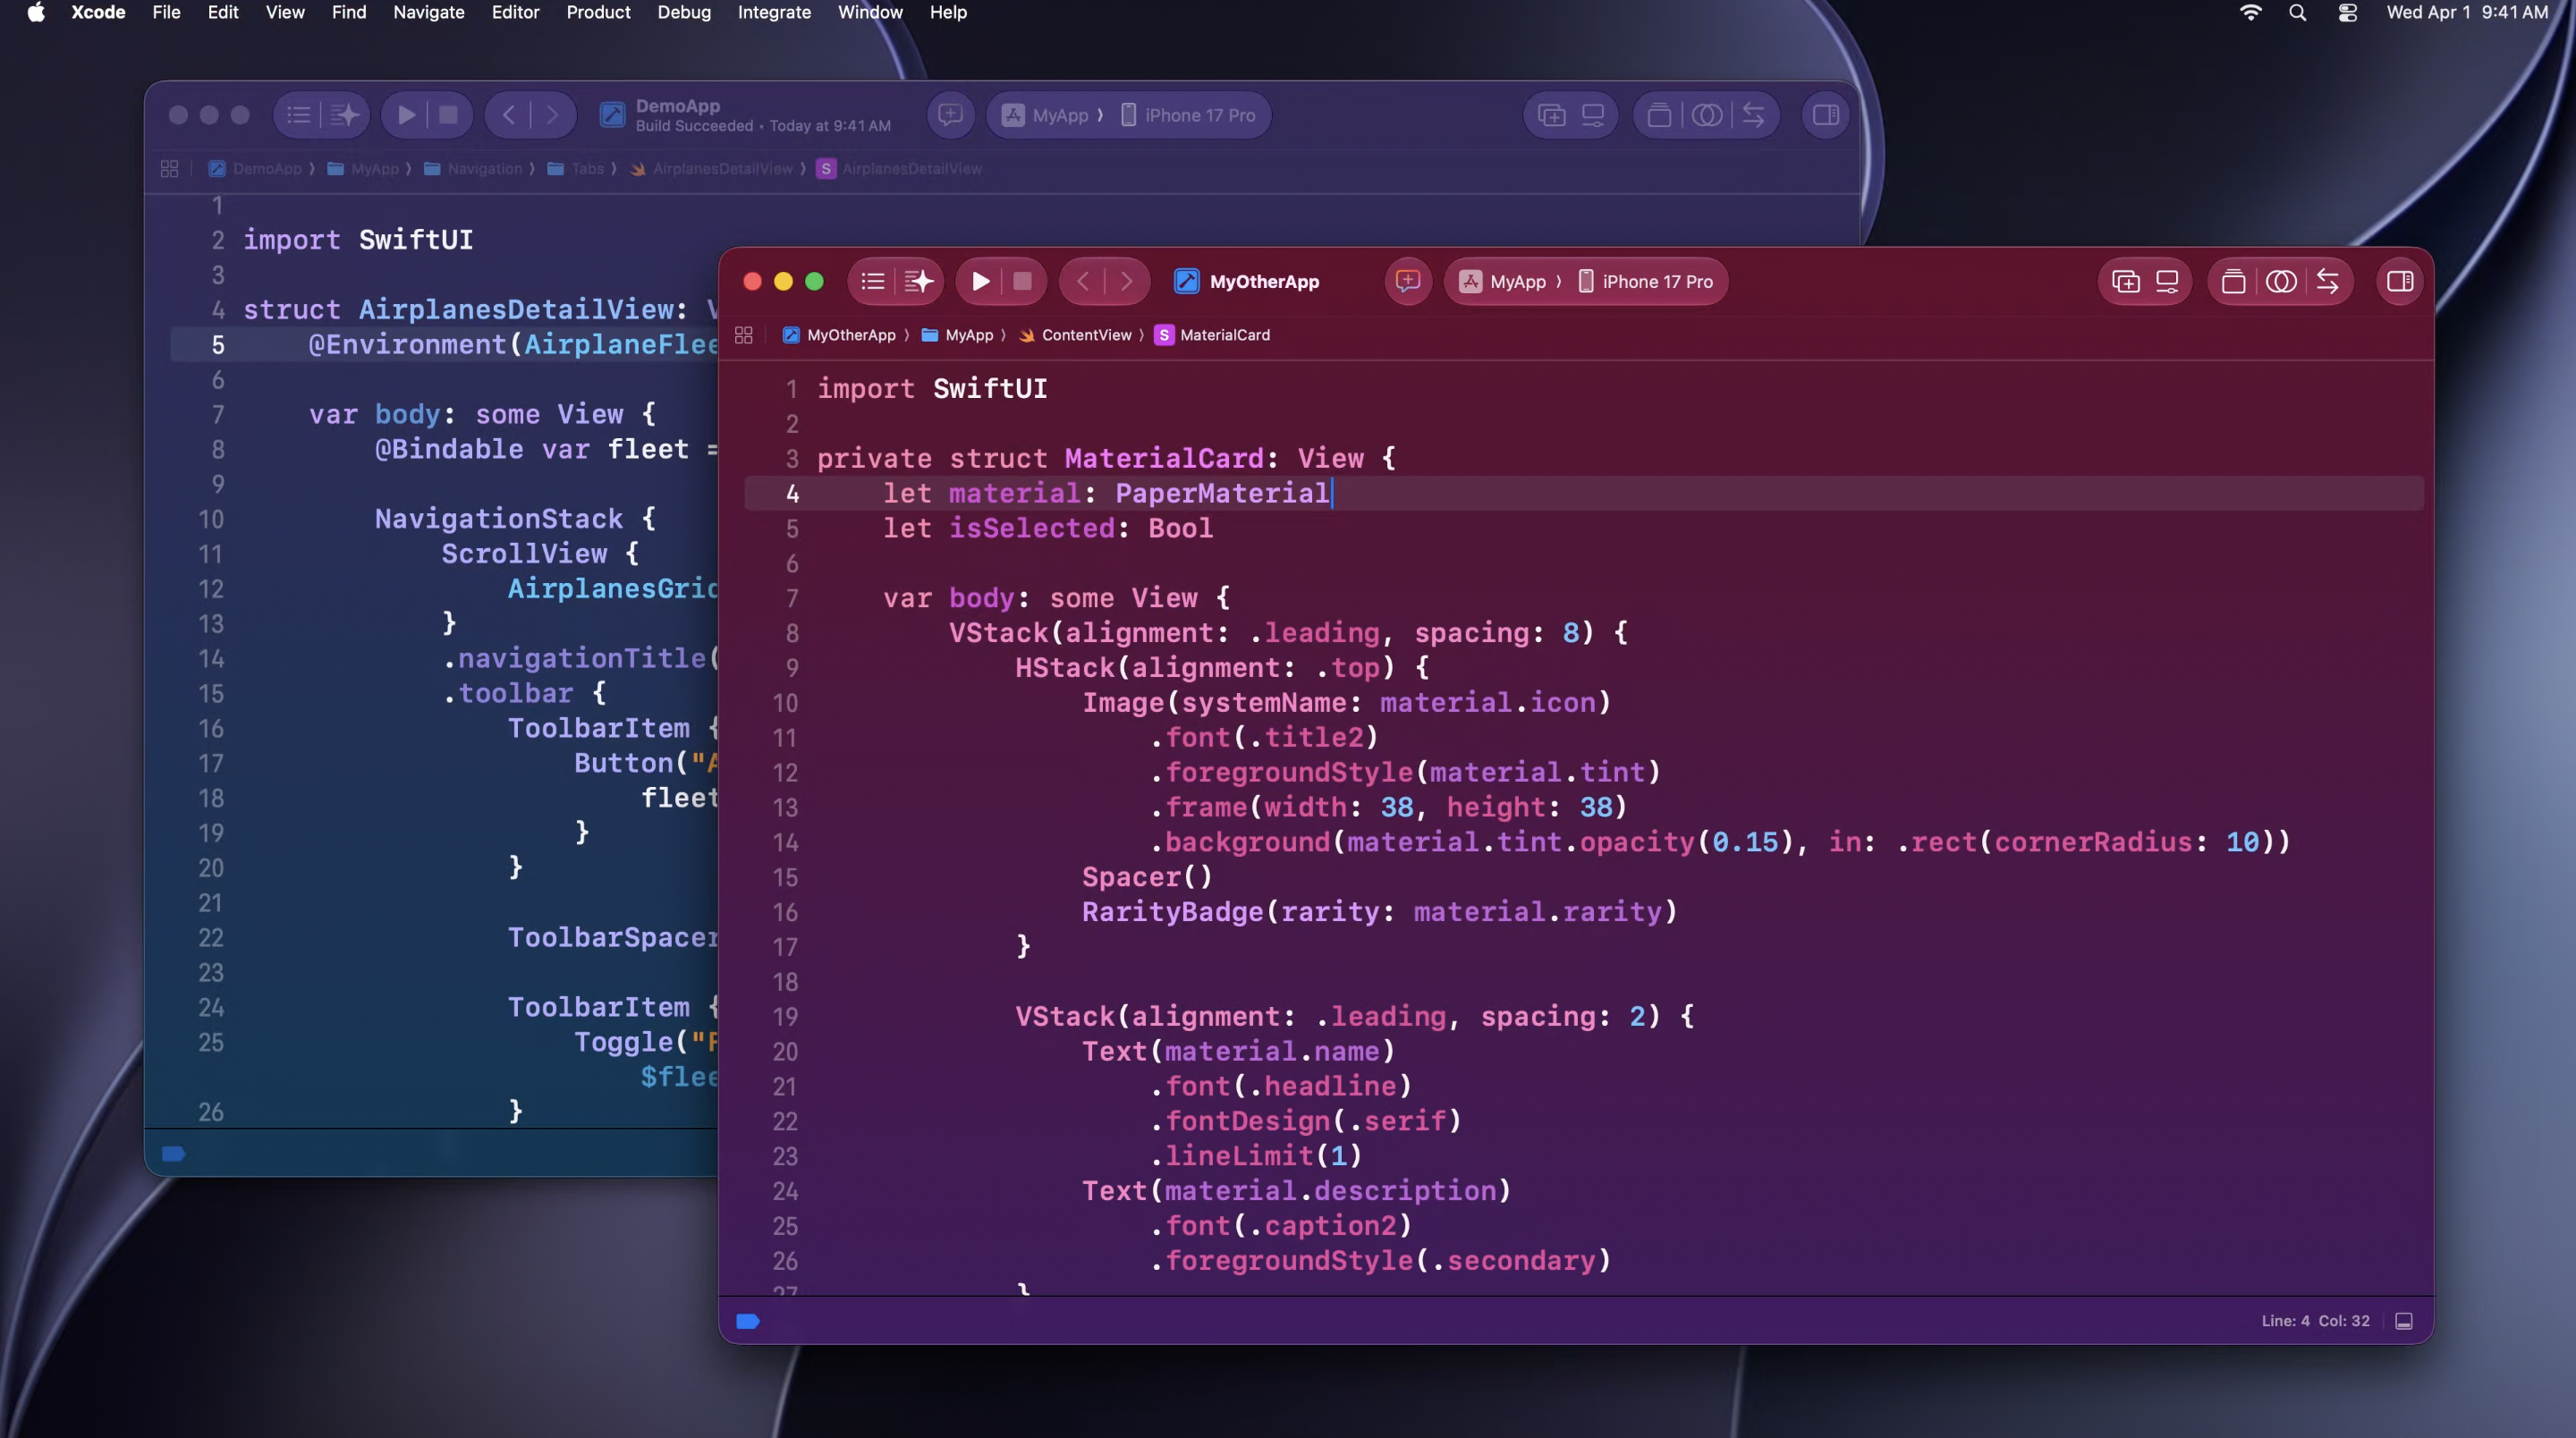
Task: Click the menu bar clock Wed Apr 1
Action: tap(2467, 12)
